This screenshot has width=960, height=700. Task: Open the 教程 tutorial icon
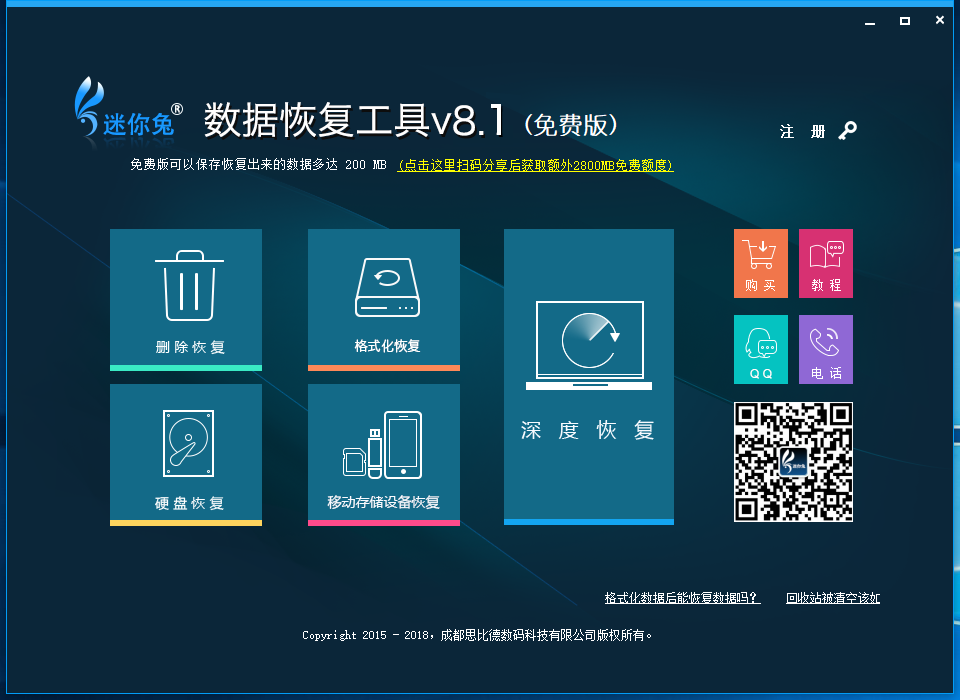825,263
